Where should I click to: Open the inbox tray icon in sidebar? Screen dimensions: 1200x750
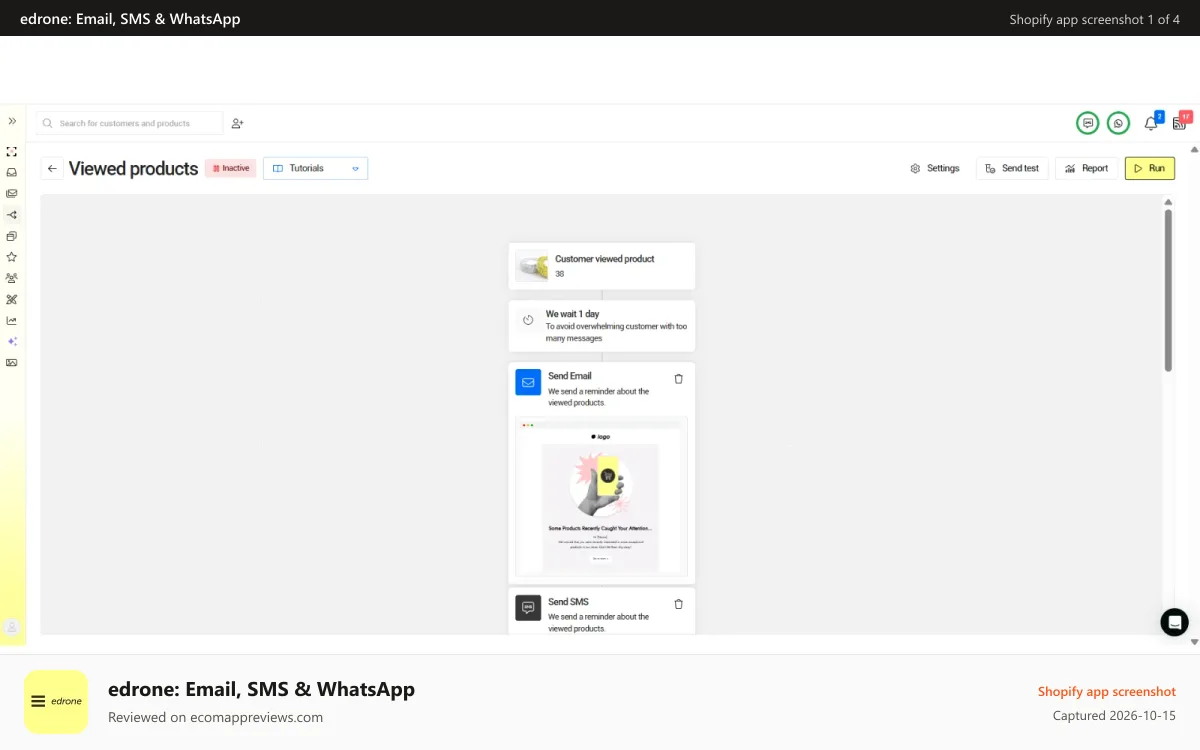click(12, 172)
